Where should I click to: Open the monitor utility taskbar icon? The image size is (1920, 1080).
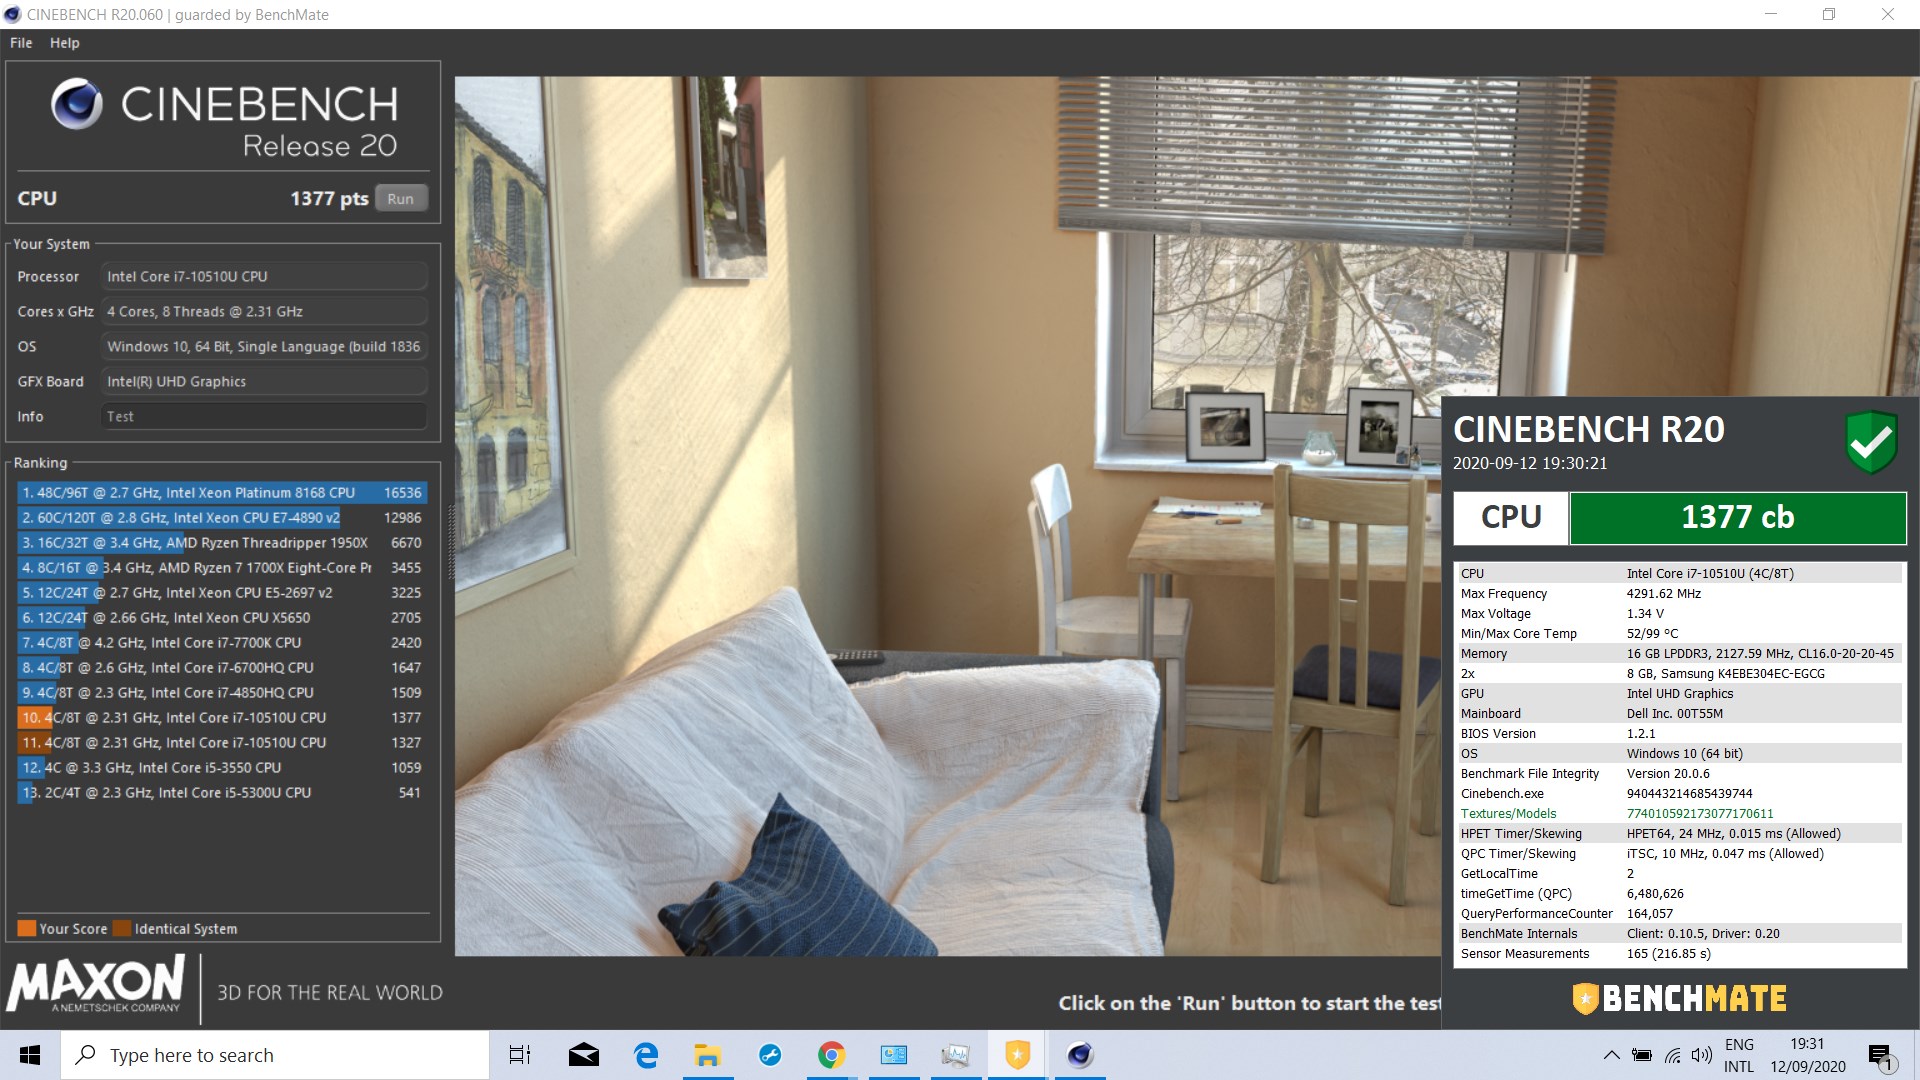click(x=893, y=1055)
